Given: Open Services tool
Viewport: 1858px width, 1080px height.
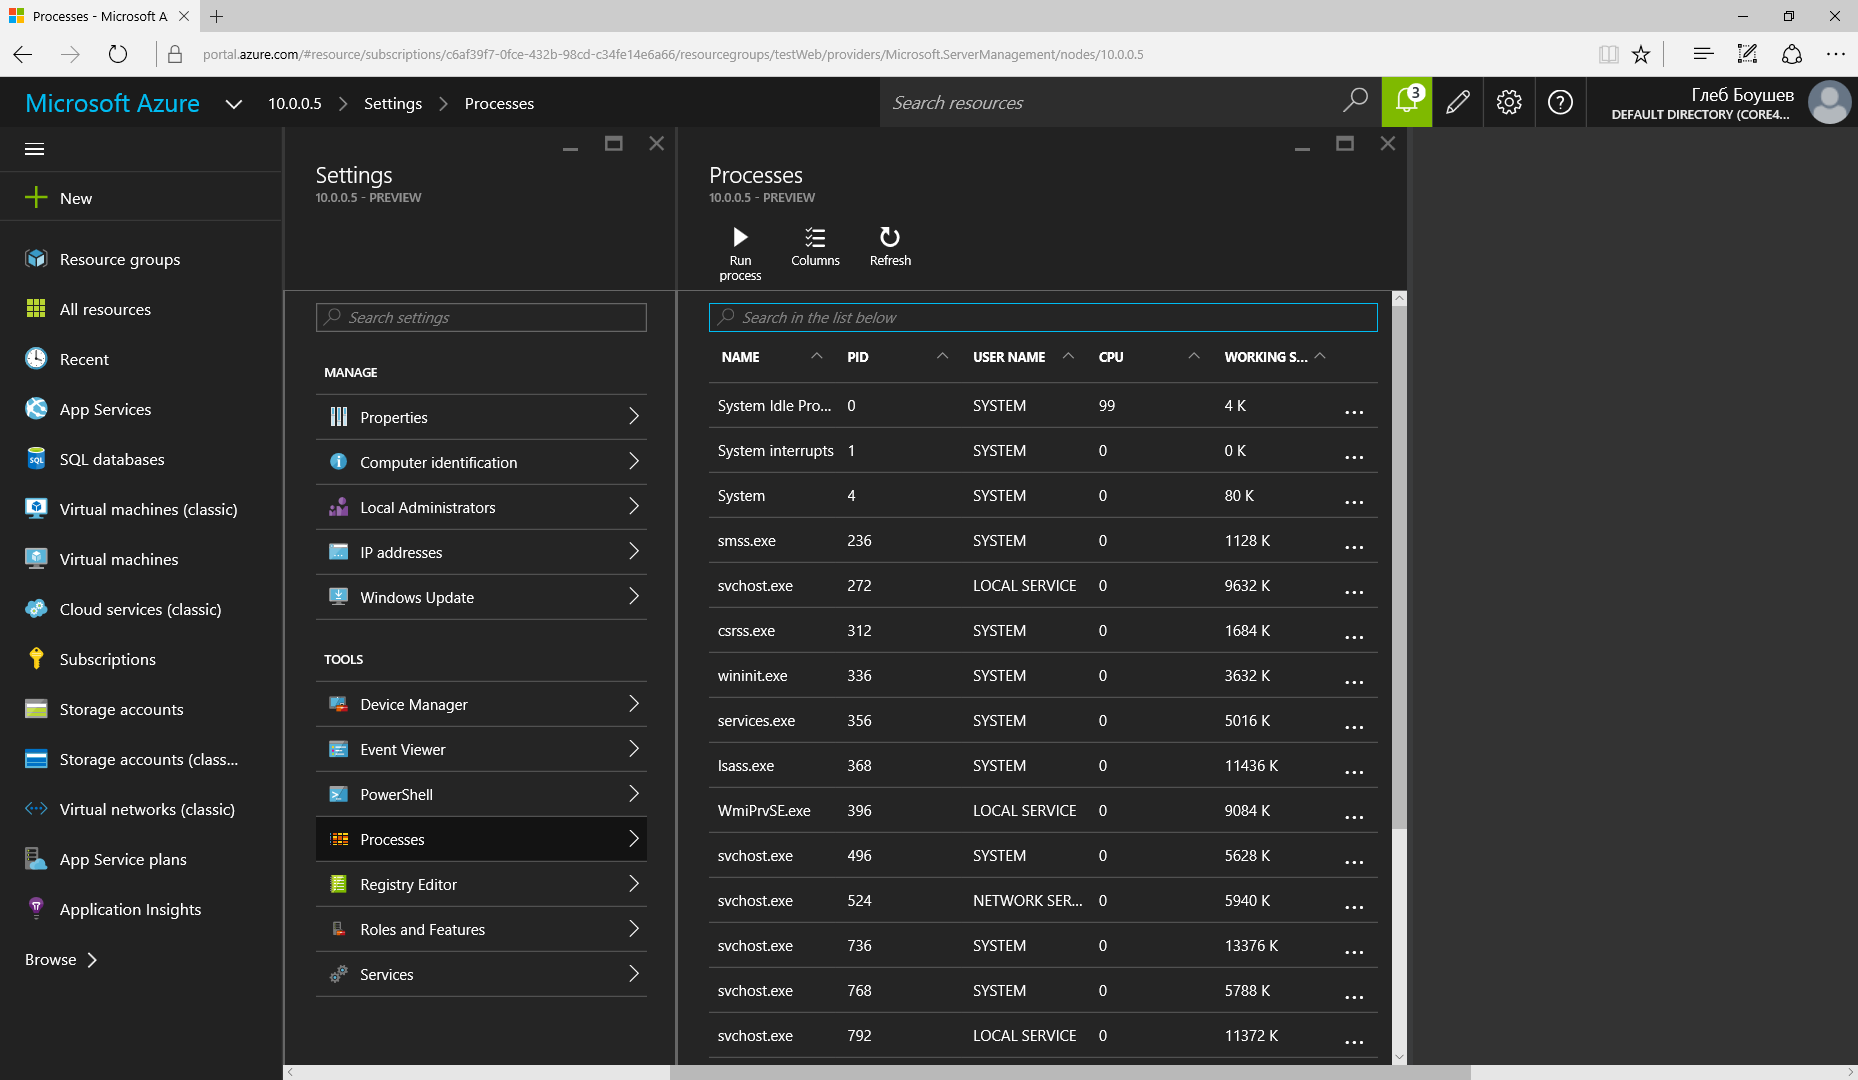Looking at the screenshot, I should tap(481, 974).
